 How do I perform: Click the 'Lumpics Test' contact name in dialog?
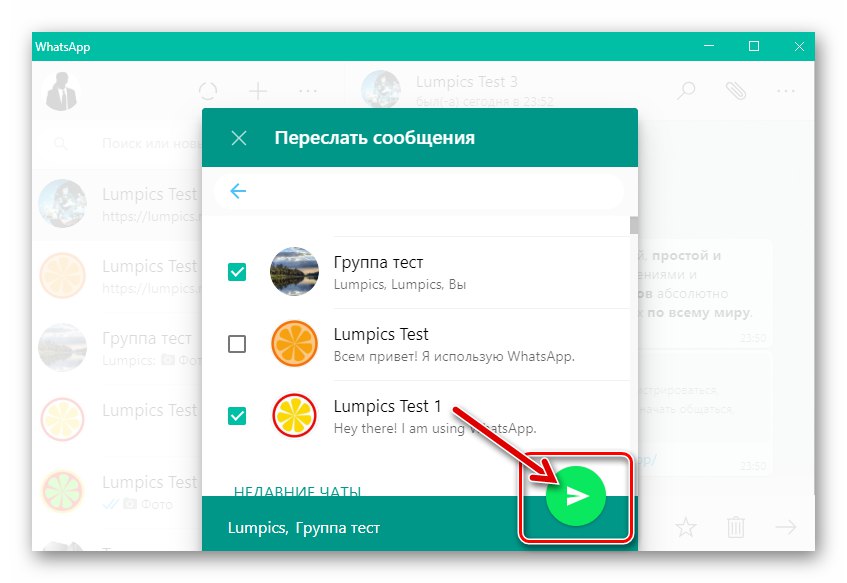pyautogui.click(x=381, y=334)
